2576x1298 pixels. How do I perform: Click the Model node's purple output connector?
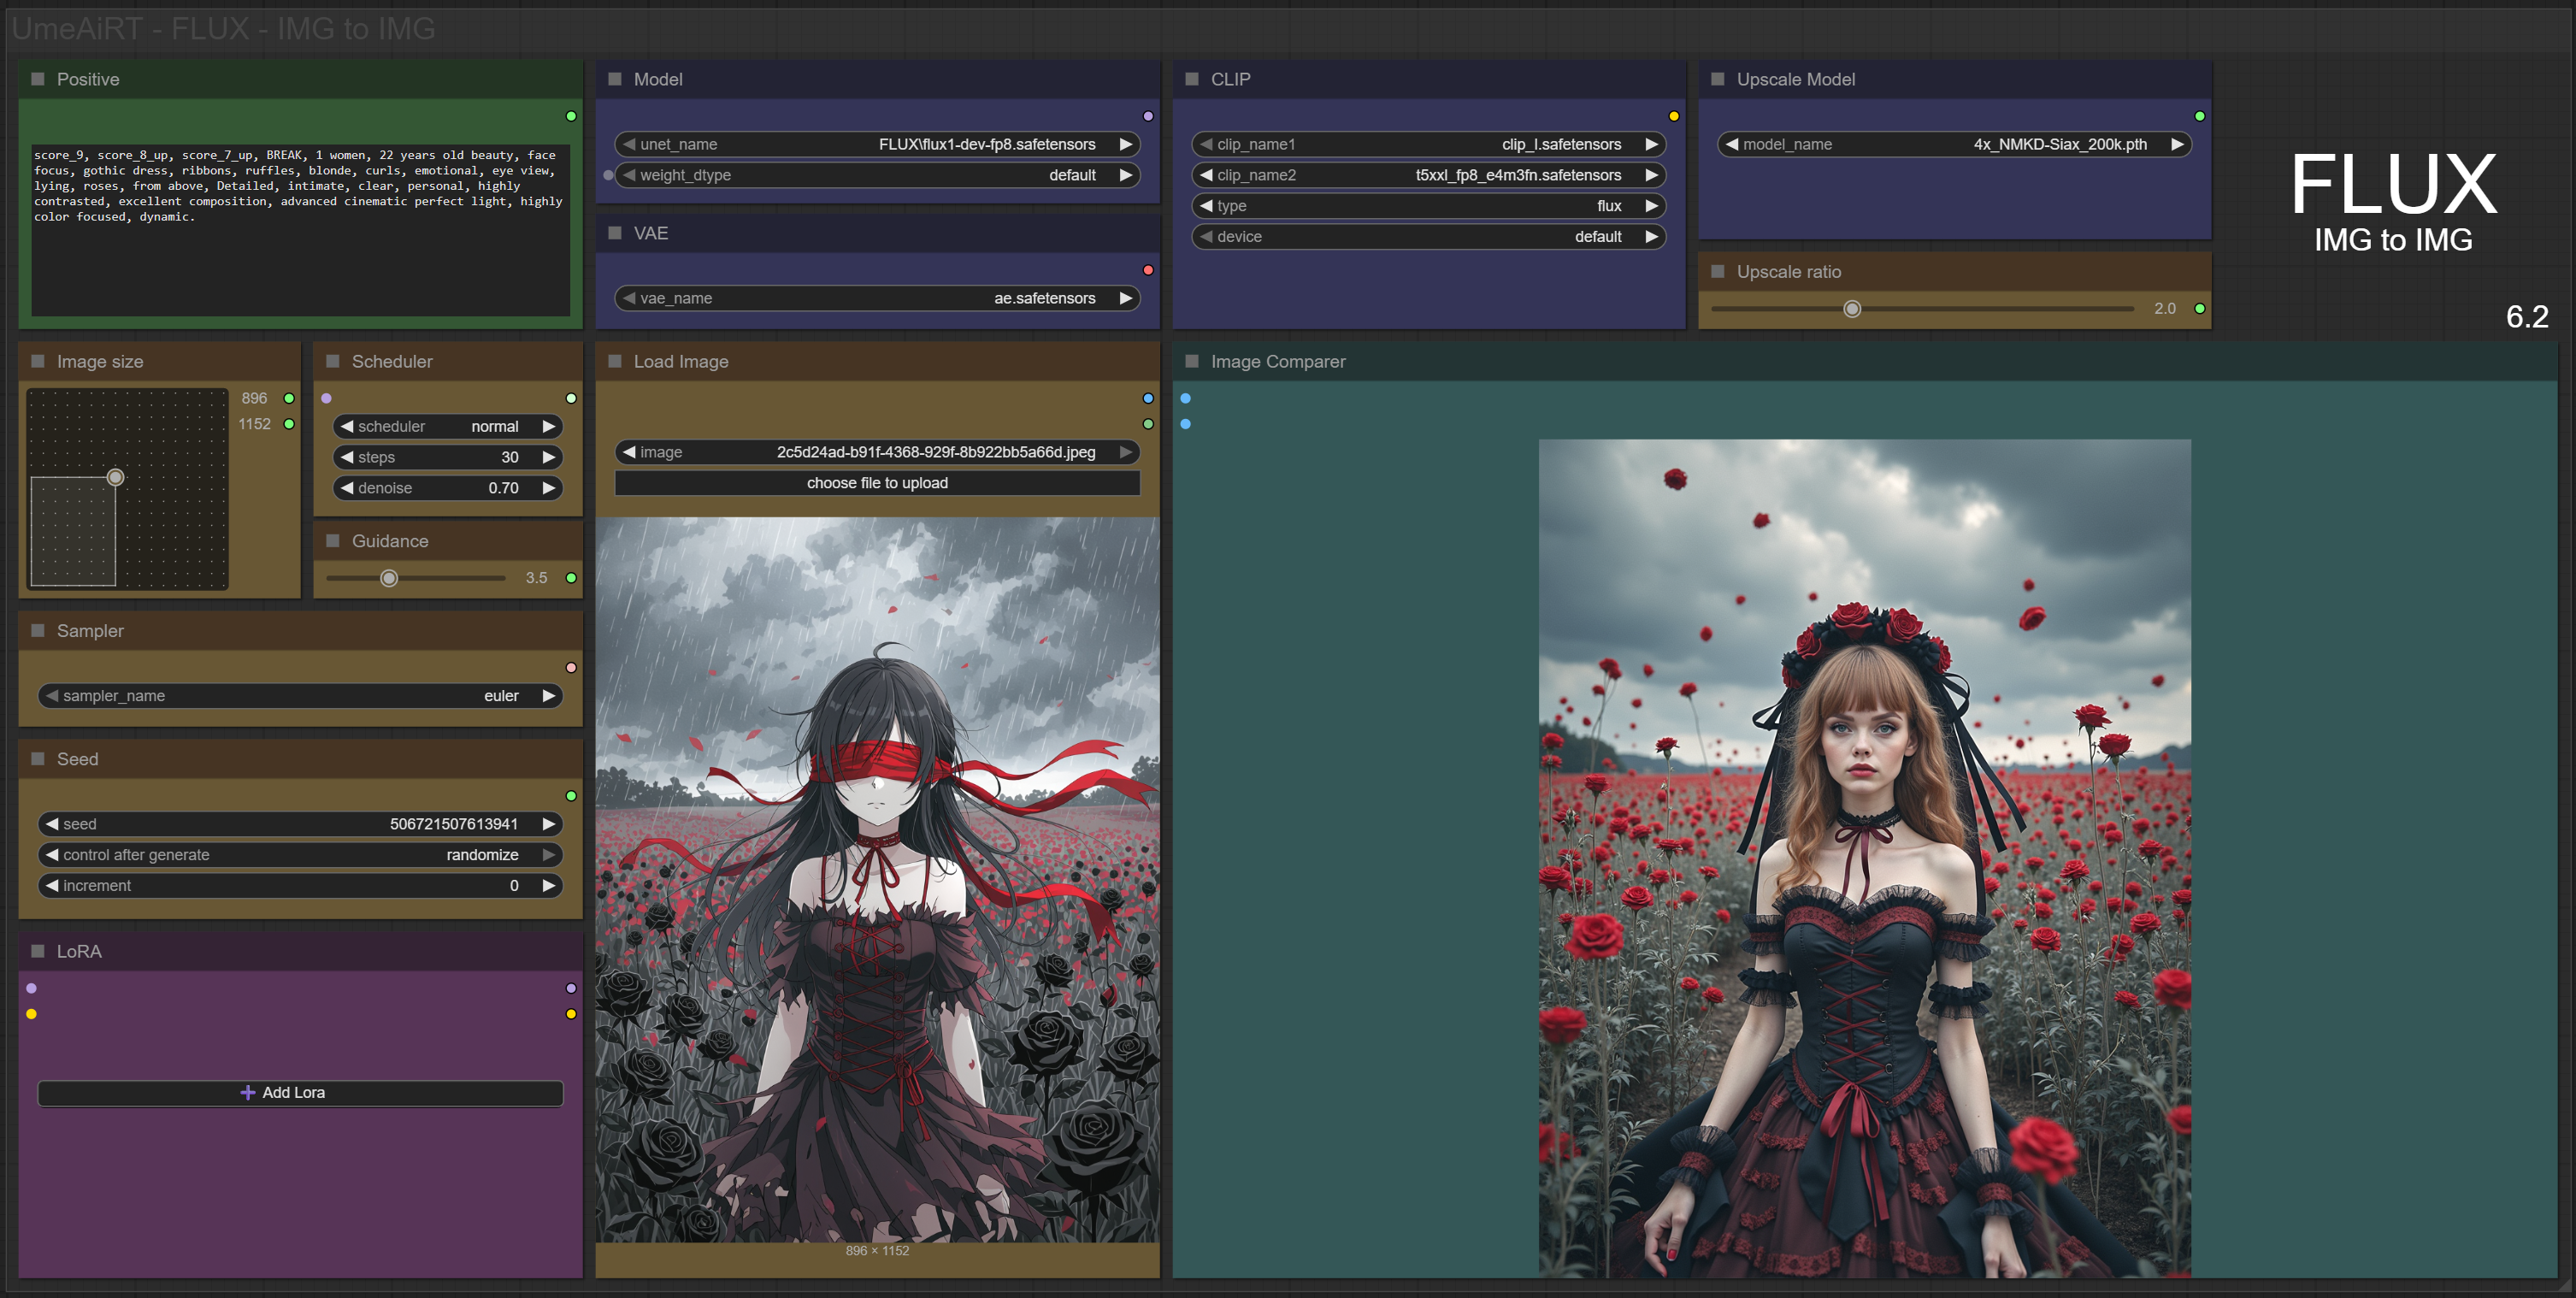point(1148,116)
